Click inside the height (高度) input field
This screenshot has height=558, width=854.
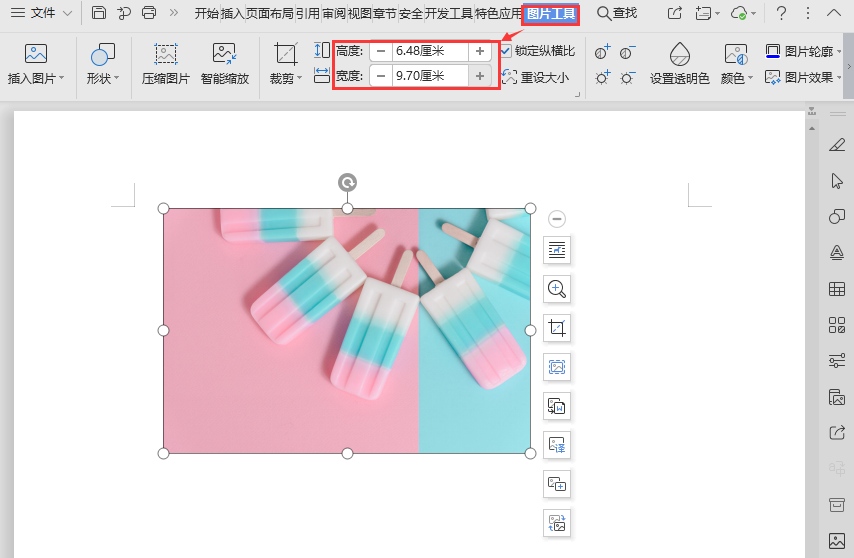[430, 51]
